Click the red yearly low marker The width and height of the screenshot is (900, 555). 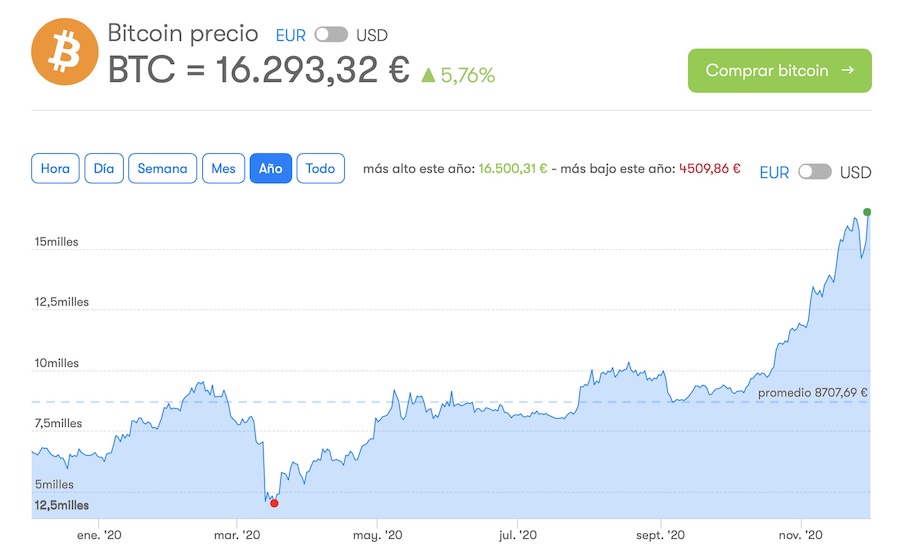point(275,503)
